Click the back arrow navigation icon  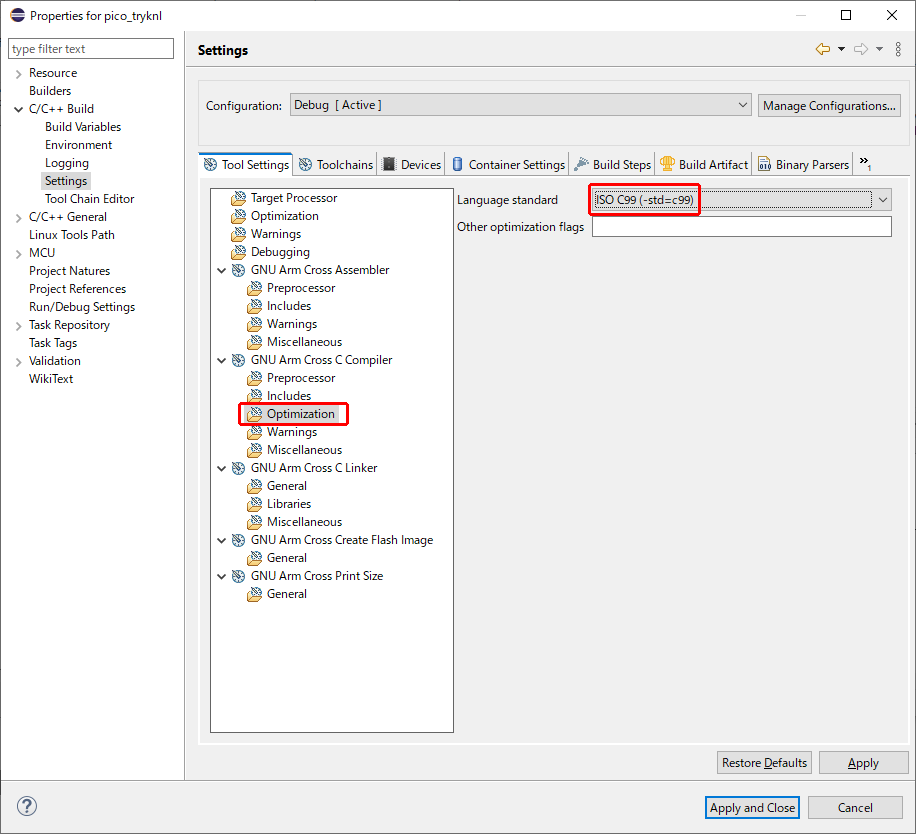822,49
